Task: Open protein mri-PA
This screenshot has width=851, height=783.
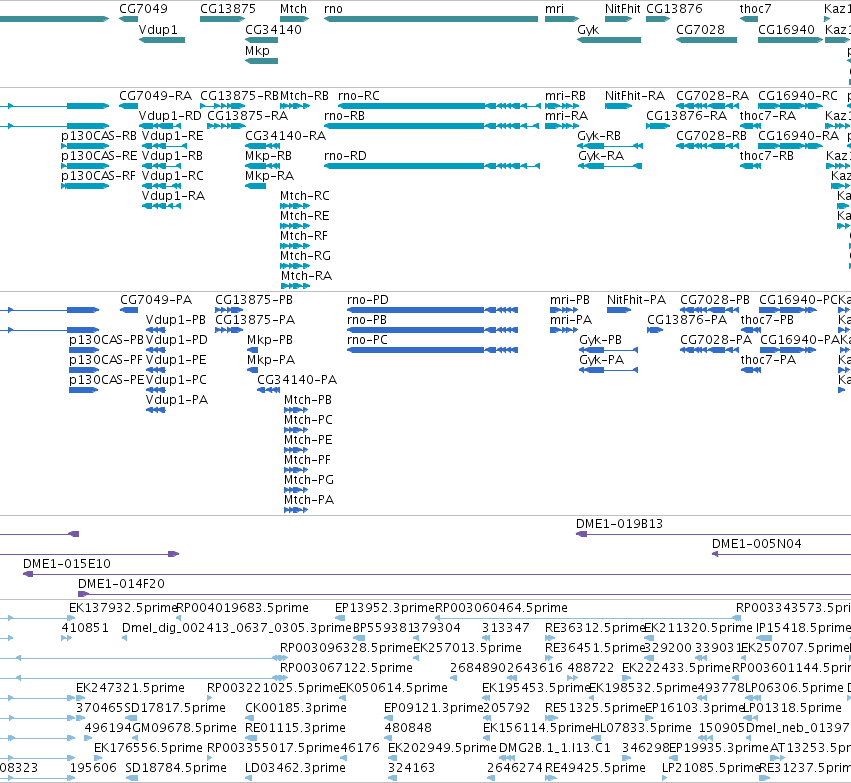Action: pyautogui.click(x=570, y=320)
